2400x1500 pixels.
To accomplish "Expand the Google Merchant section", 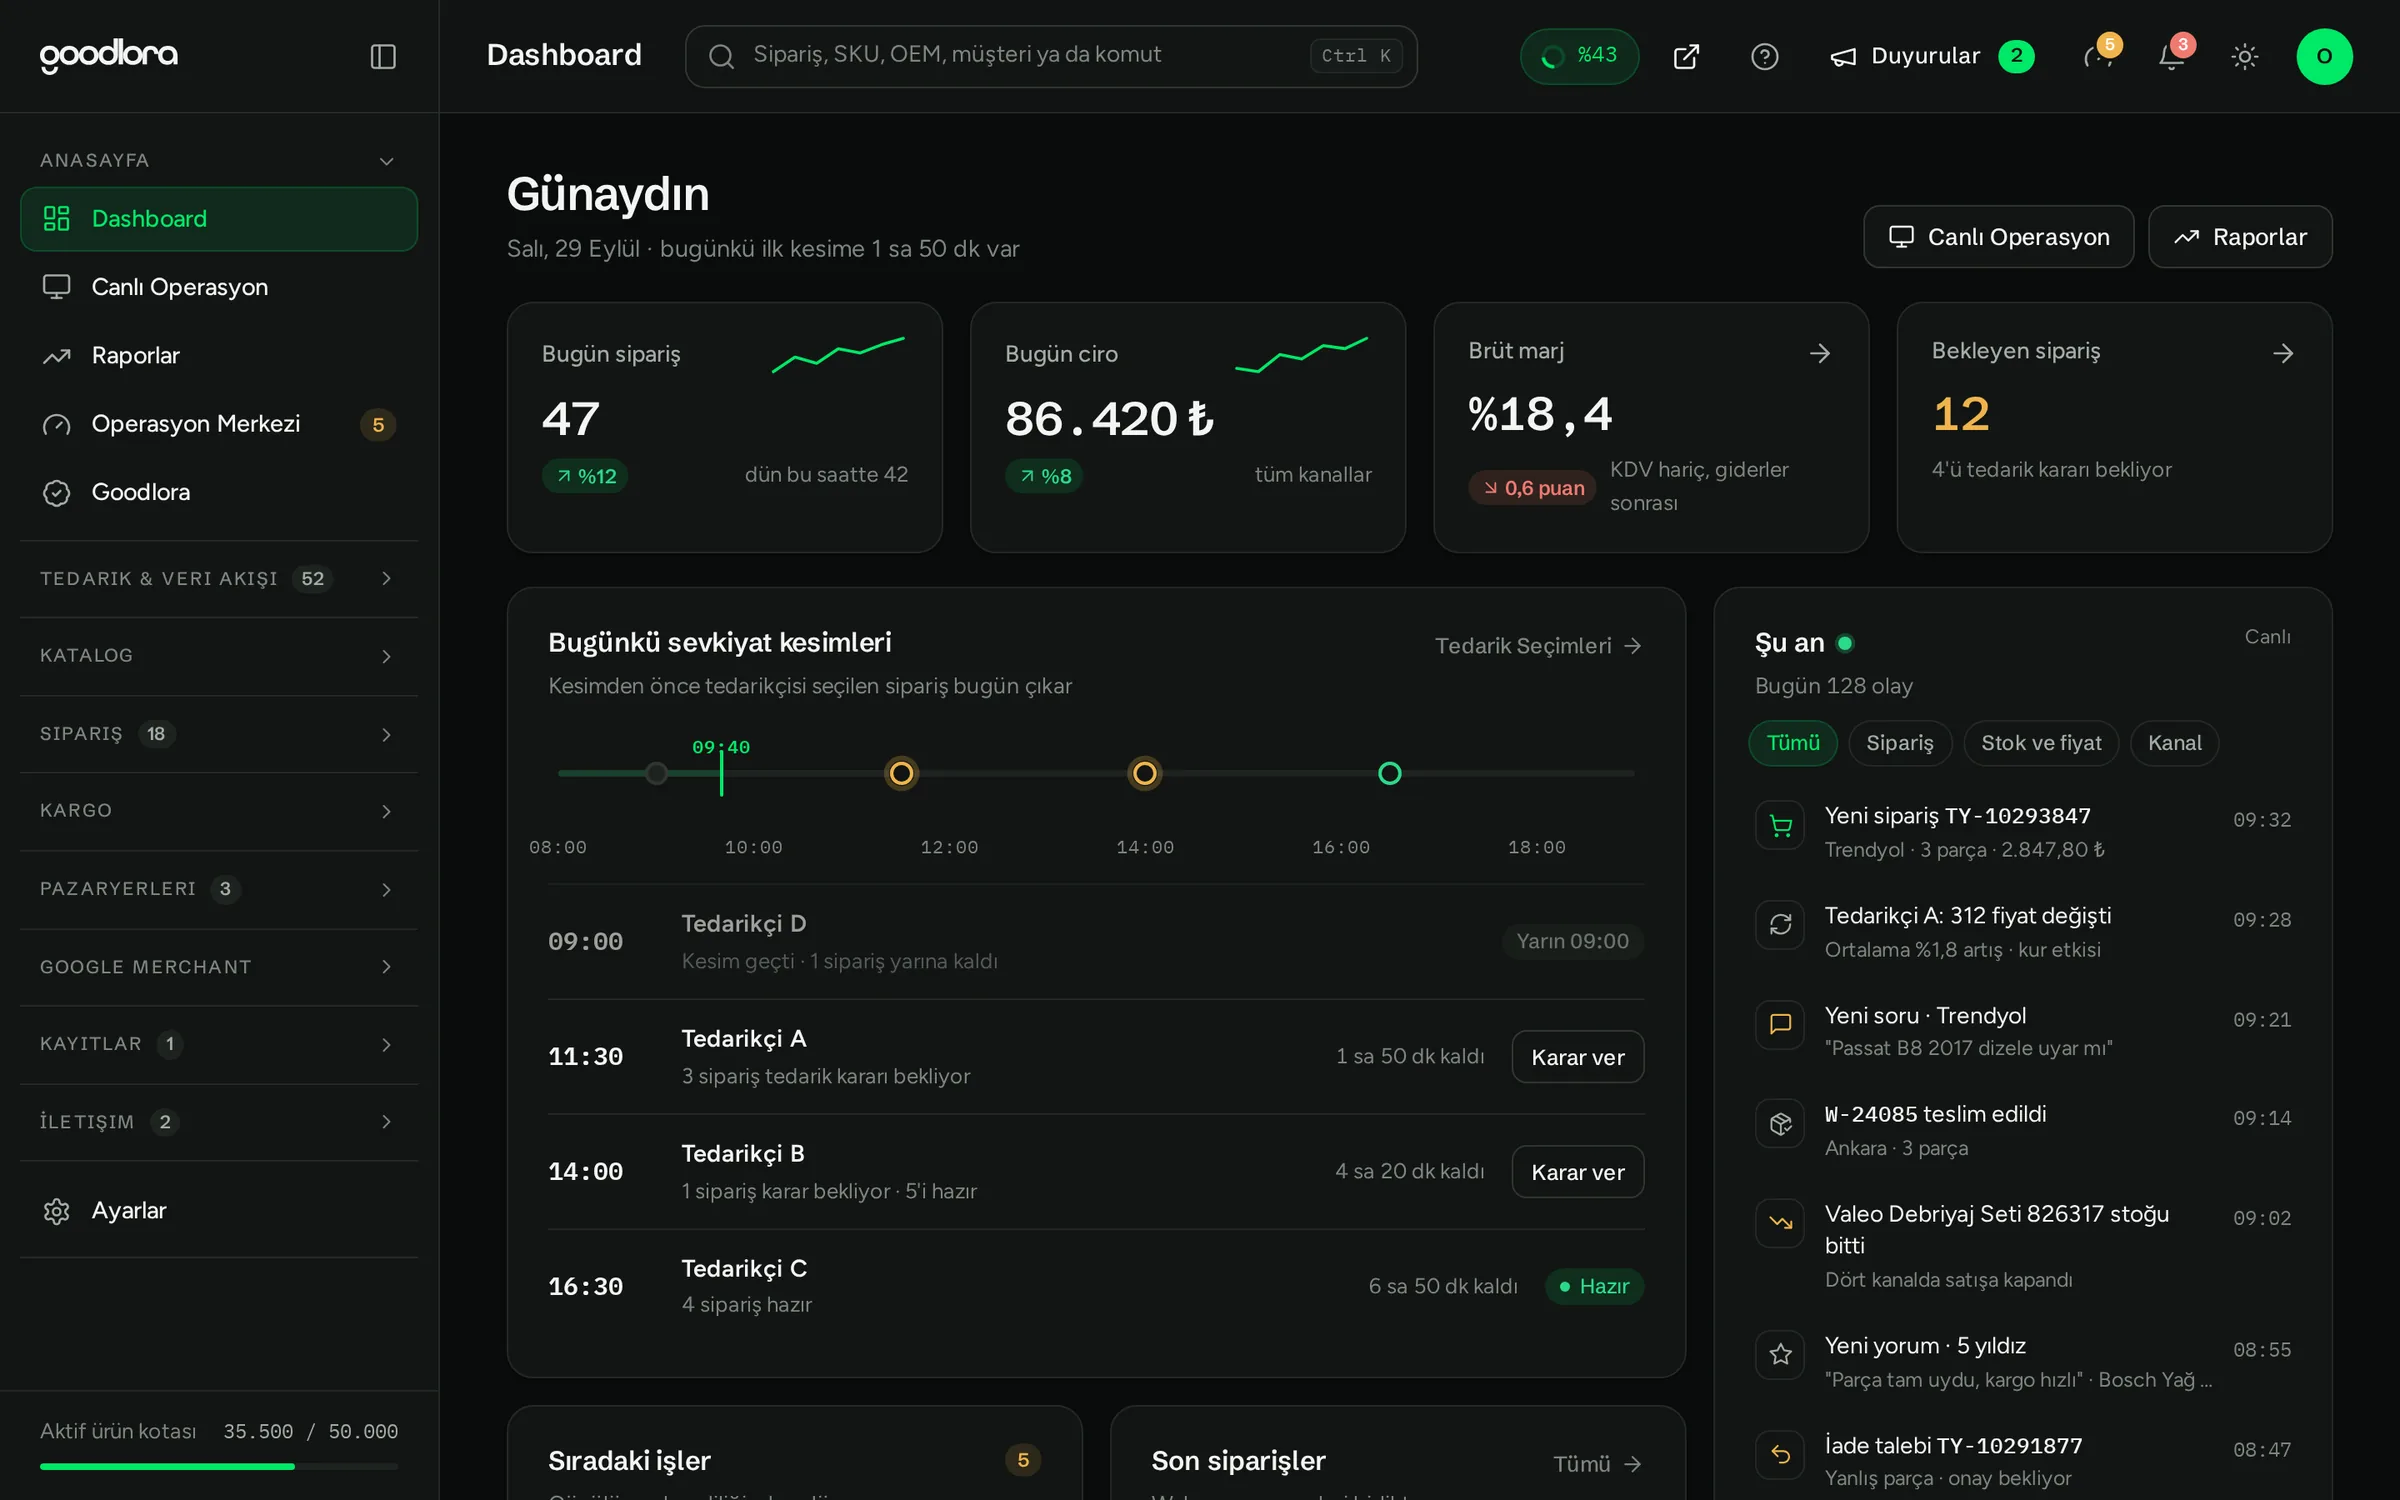I will (219, 967).
